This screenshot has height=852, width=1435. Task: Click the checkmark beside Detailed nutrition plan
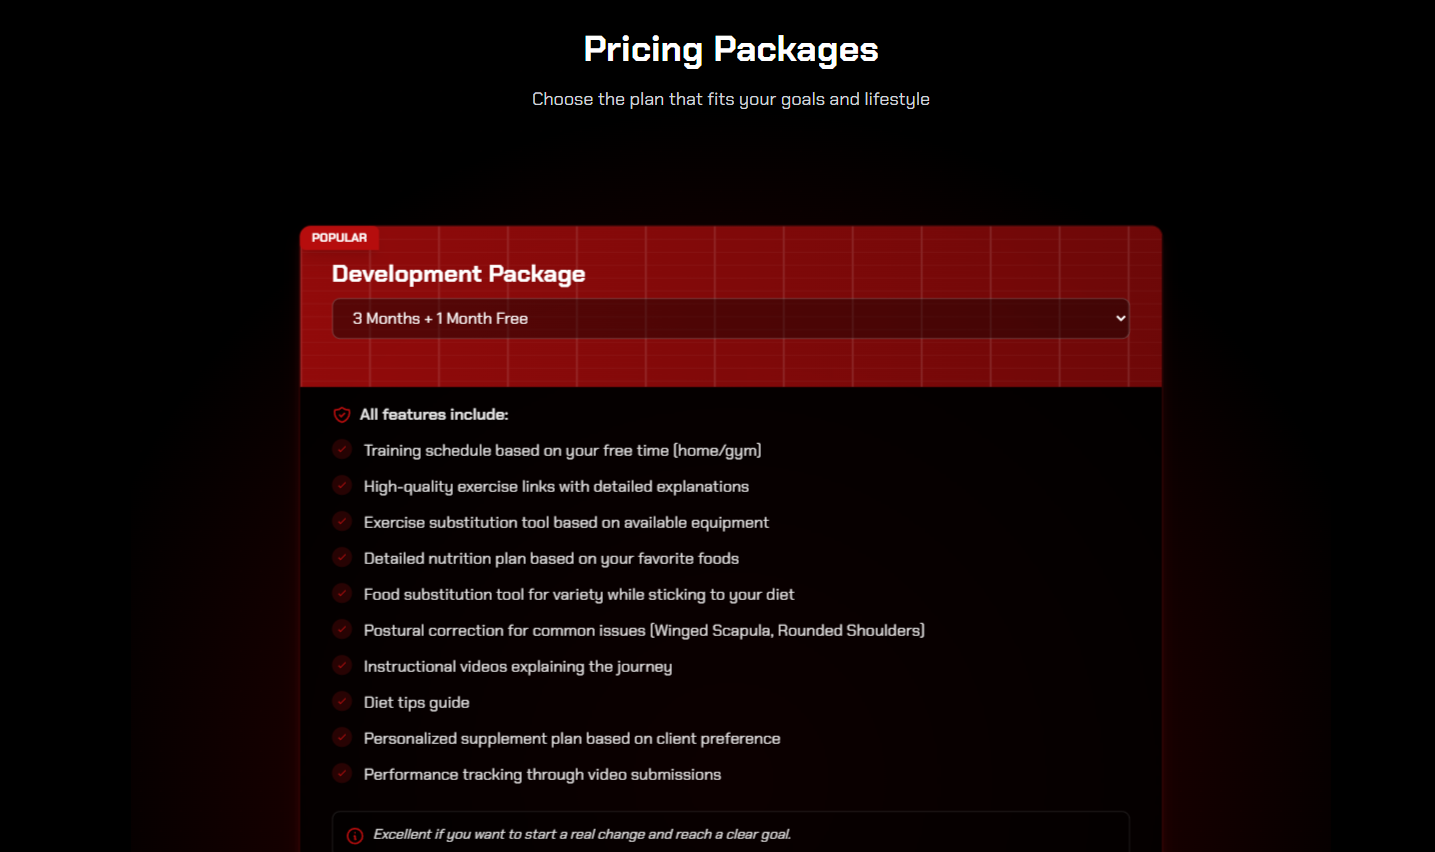[x=342, y=558]
